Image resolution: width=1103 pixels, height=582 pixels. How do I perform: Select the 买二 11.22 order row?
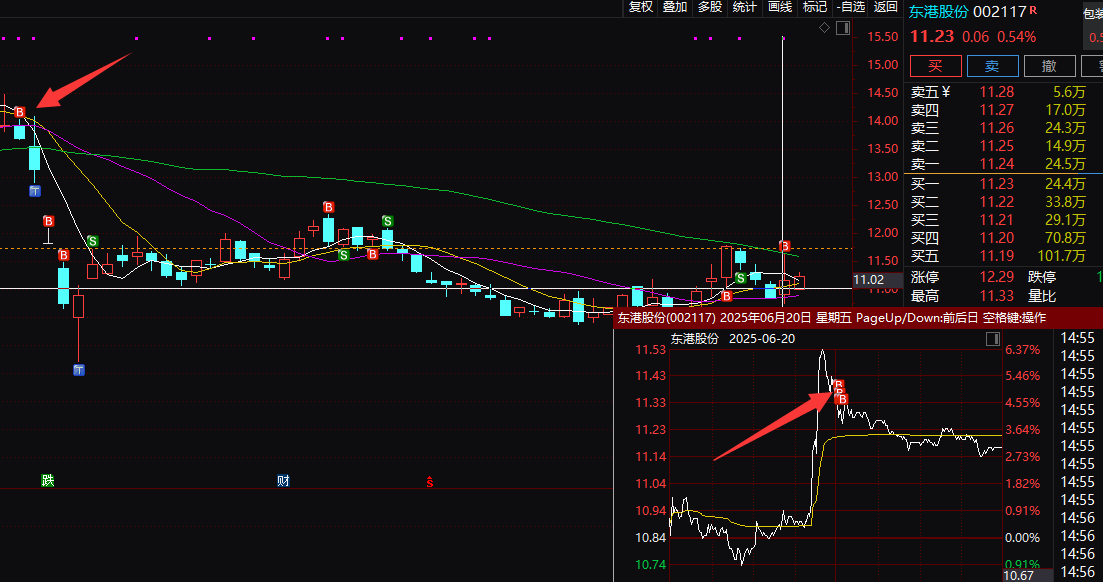pos(998,202)
